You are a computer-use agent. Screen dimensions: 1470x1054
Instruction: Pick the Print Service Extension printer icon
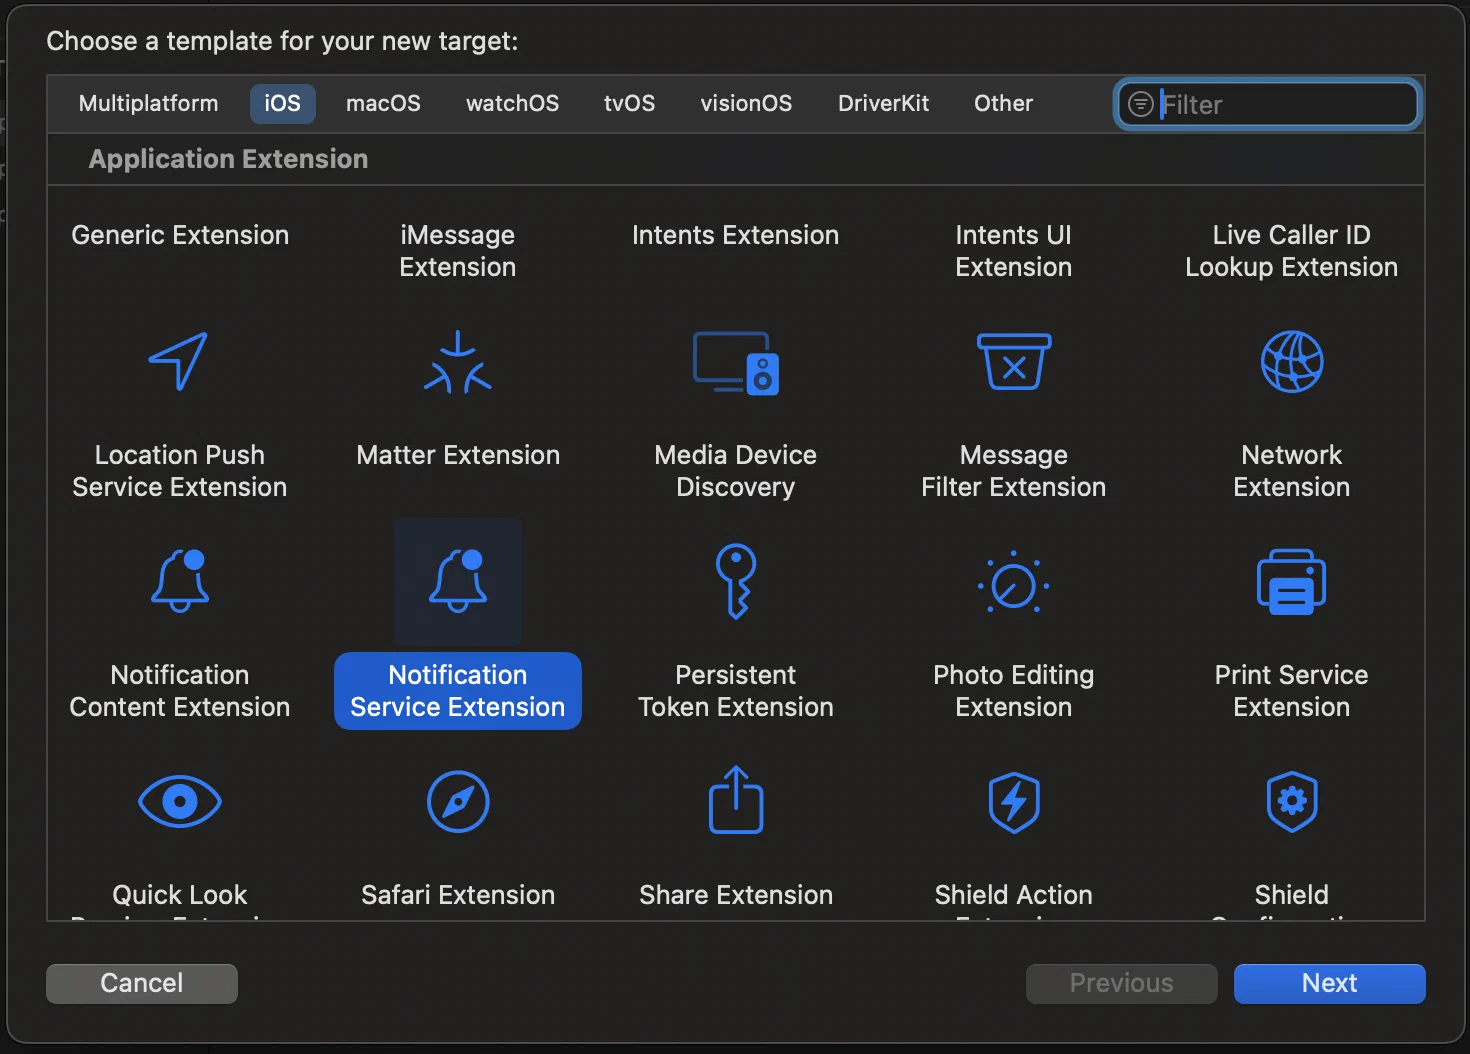coord(1291,582)
